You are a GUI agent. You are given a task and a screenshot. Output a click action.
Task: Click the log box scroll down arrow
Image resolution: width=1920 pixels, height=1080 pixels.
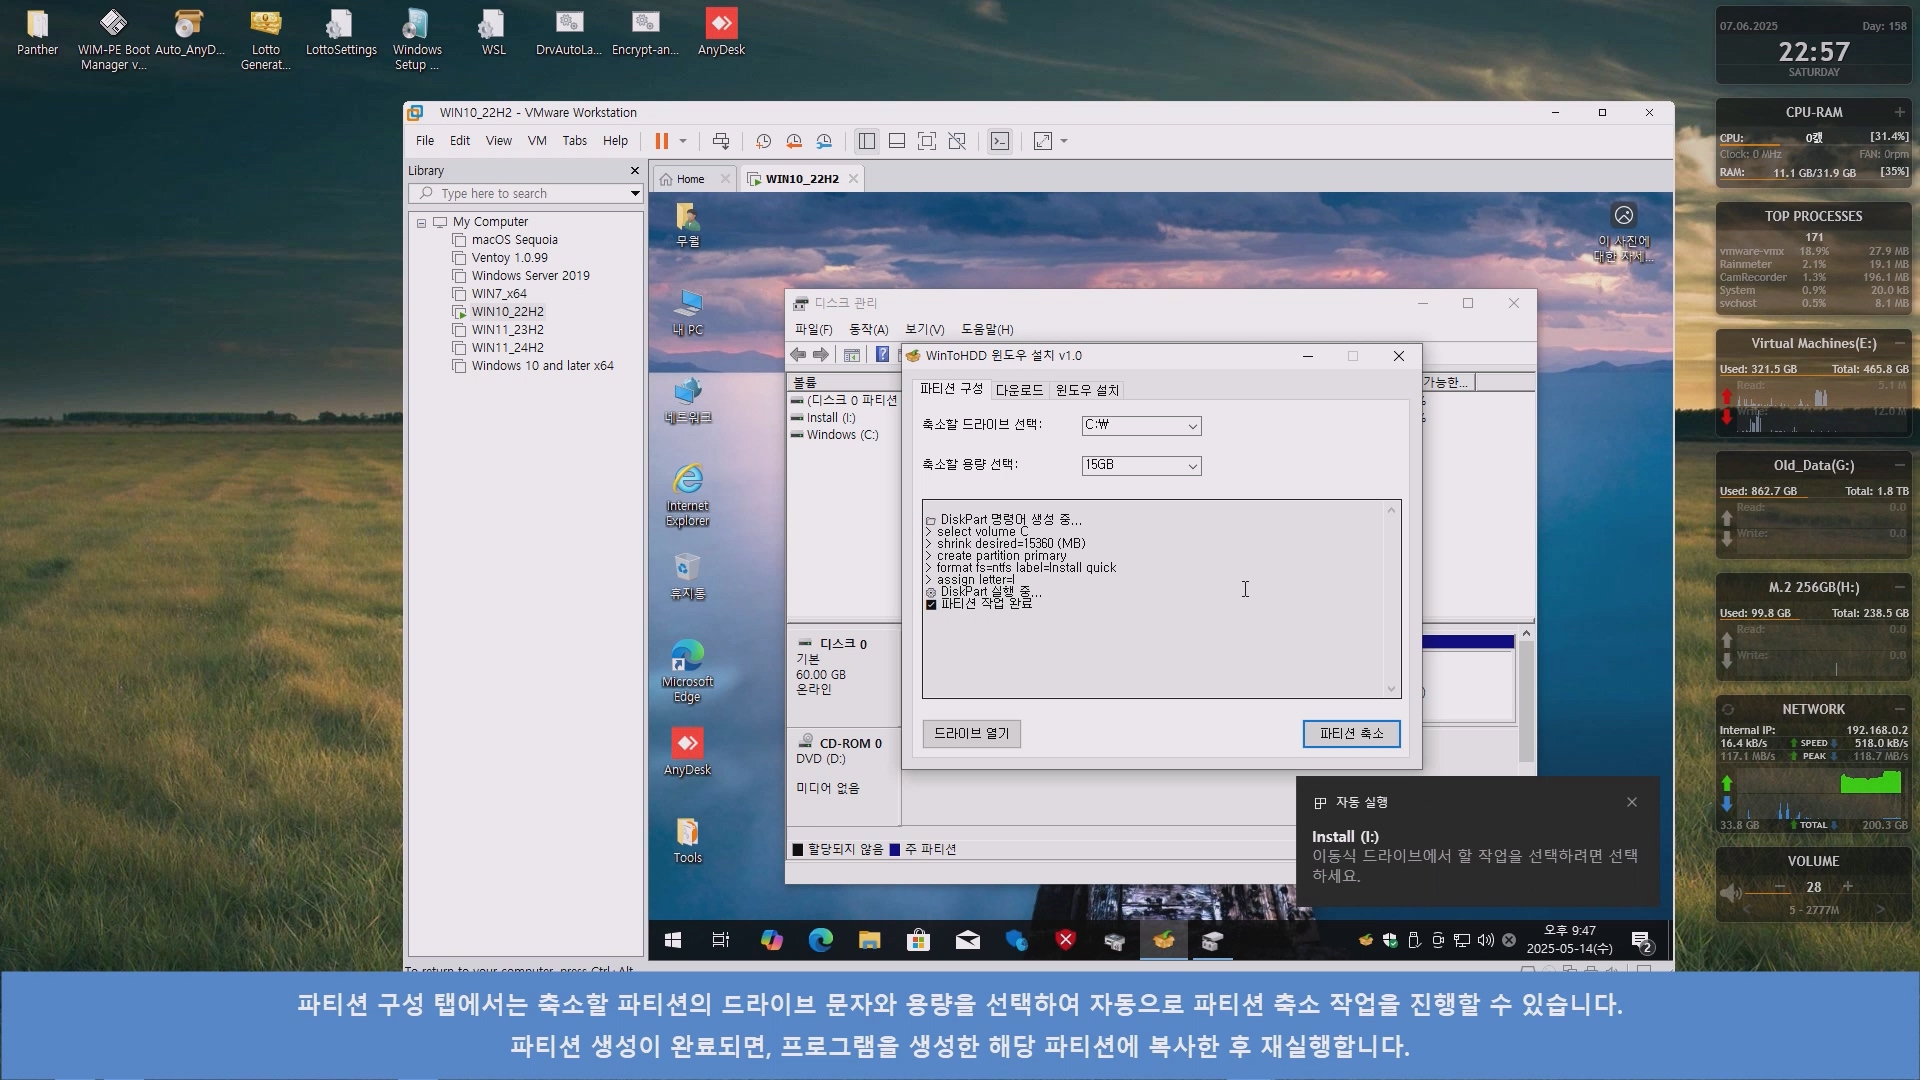click(1391, 688)
